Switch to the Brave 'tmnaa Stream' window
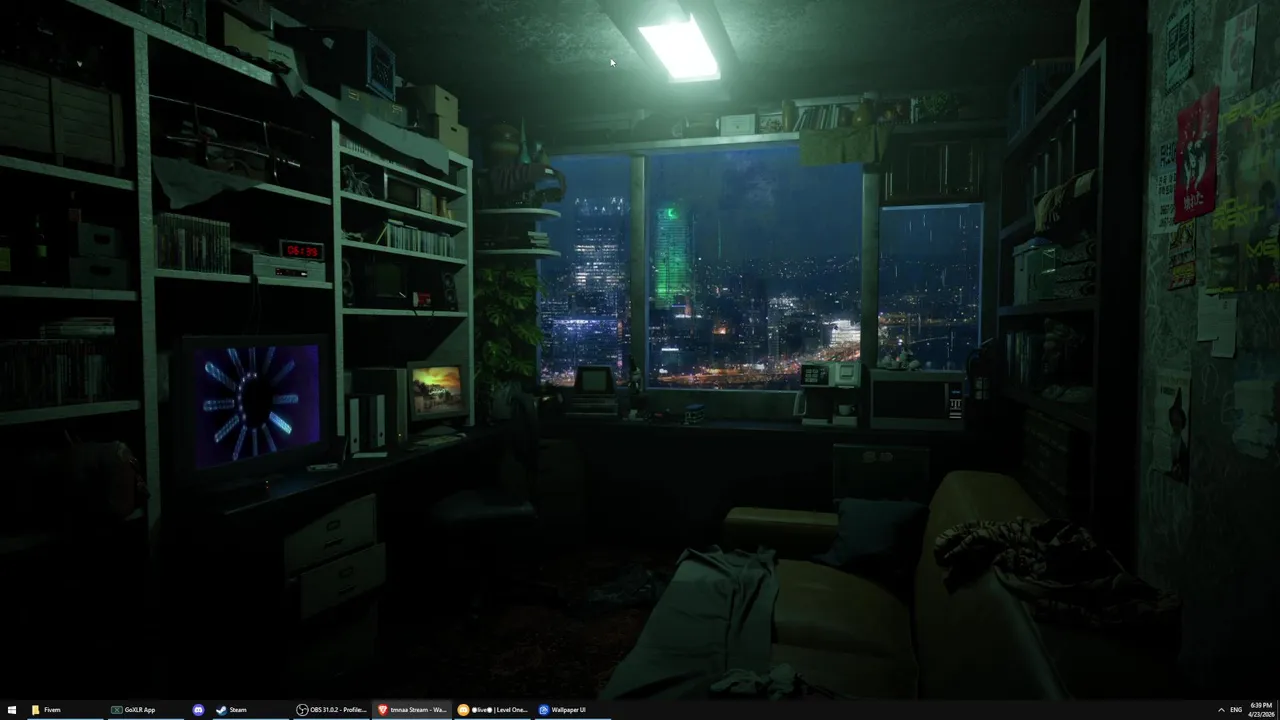The image size is (1280, 720). (412, 710)
